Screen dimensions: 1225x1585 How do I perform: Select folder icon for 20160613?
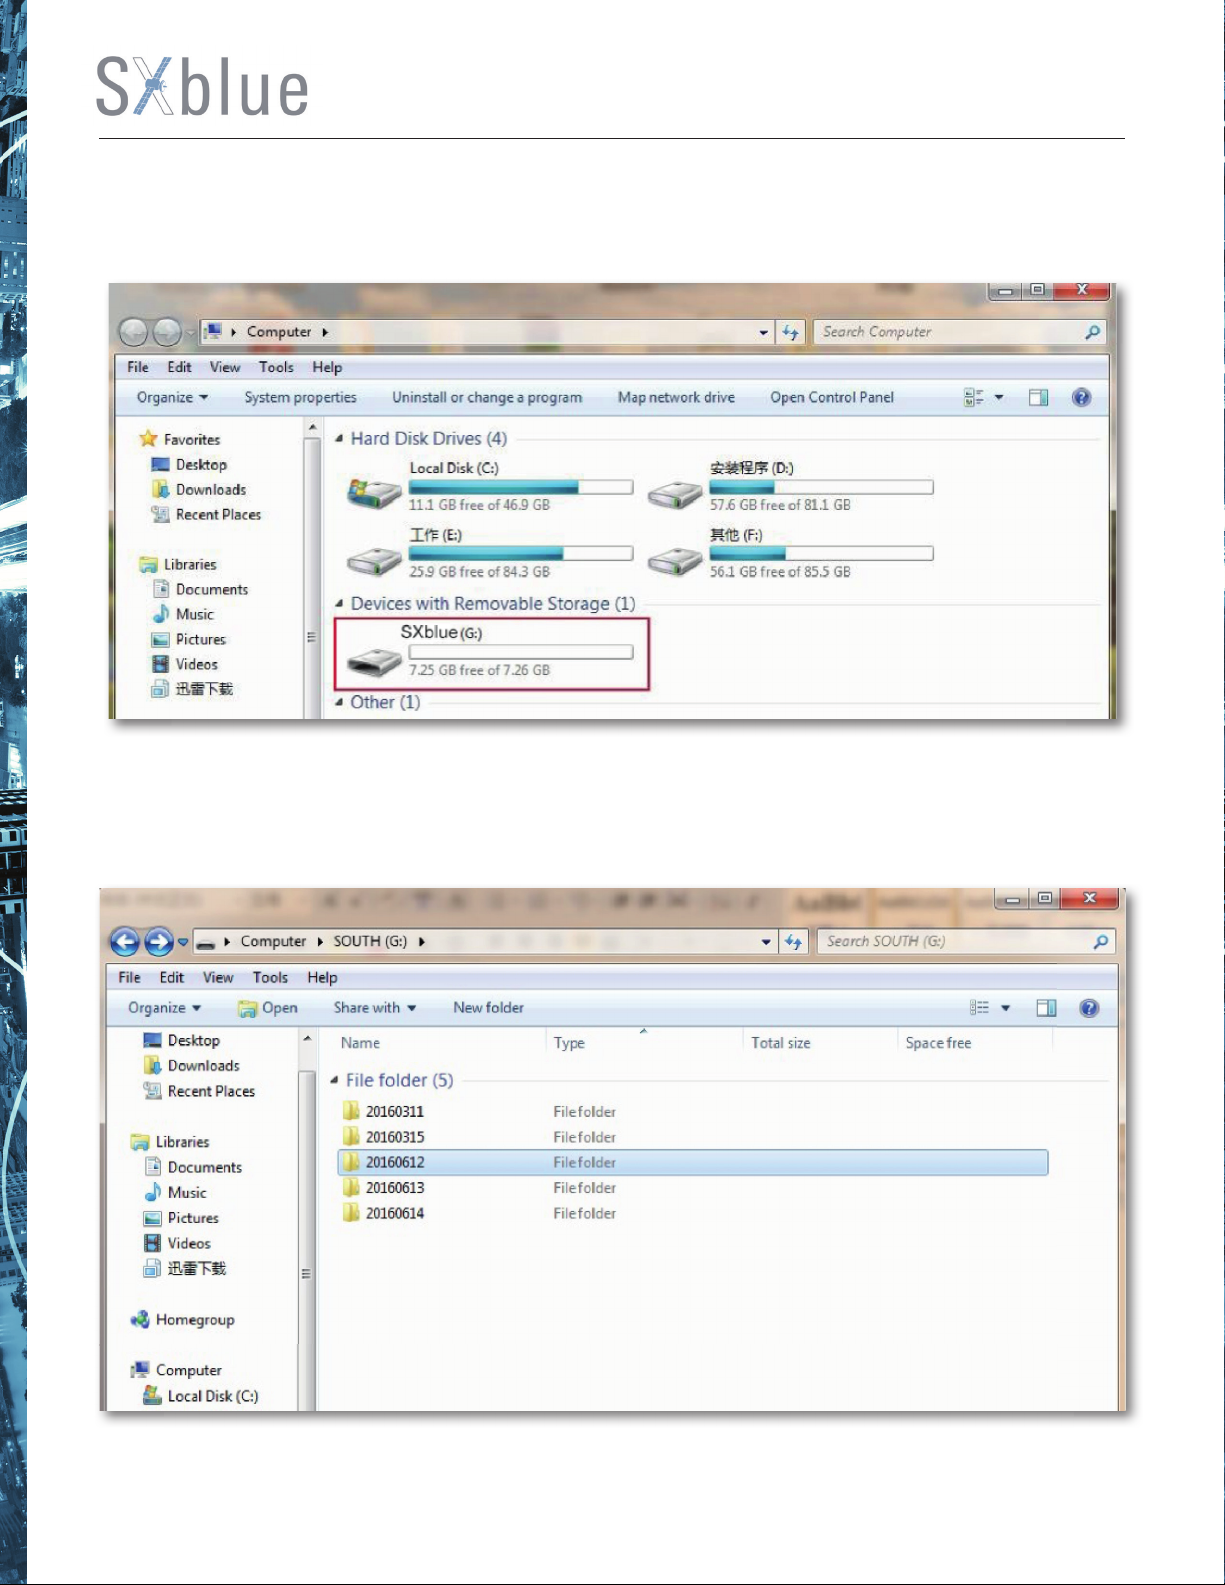[x=351, y=1187]
